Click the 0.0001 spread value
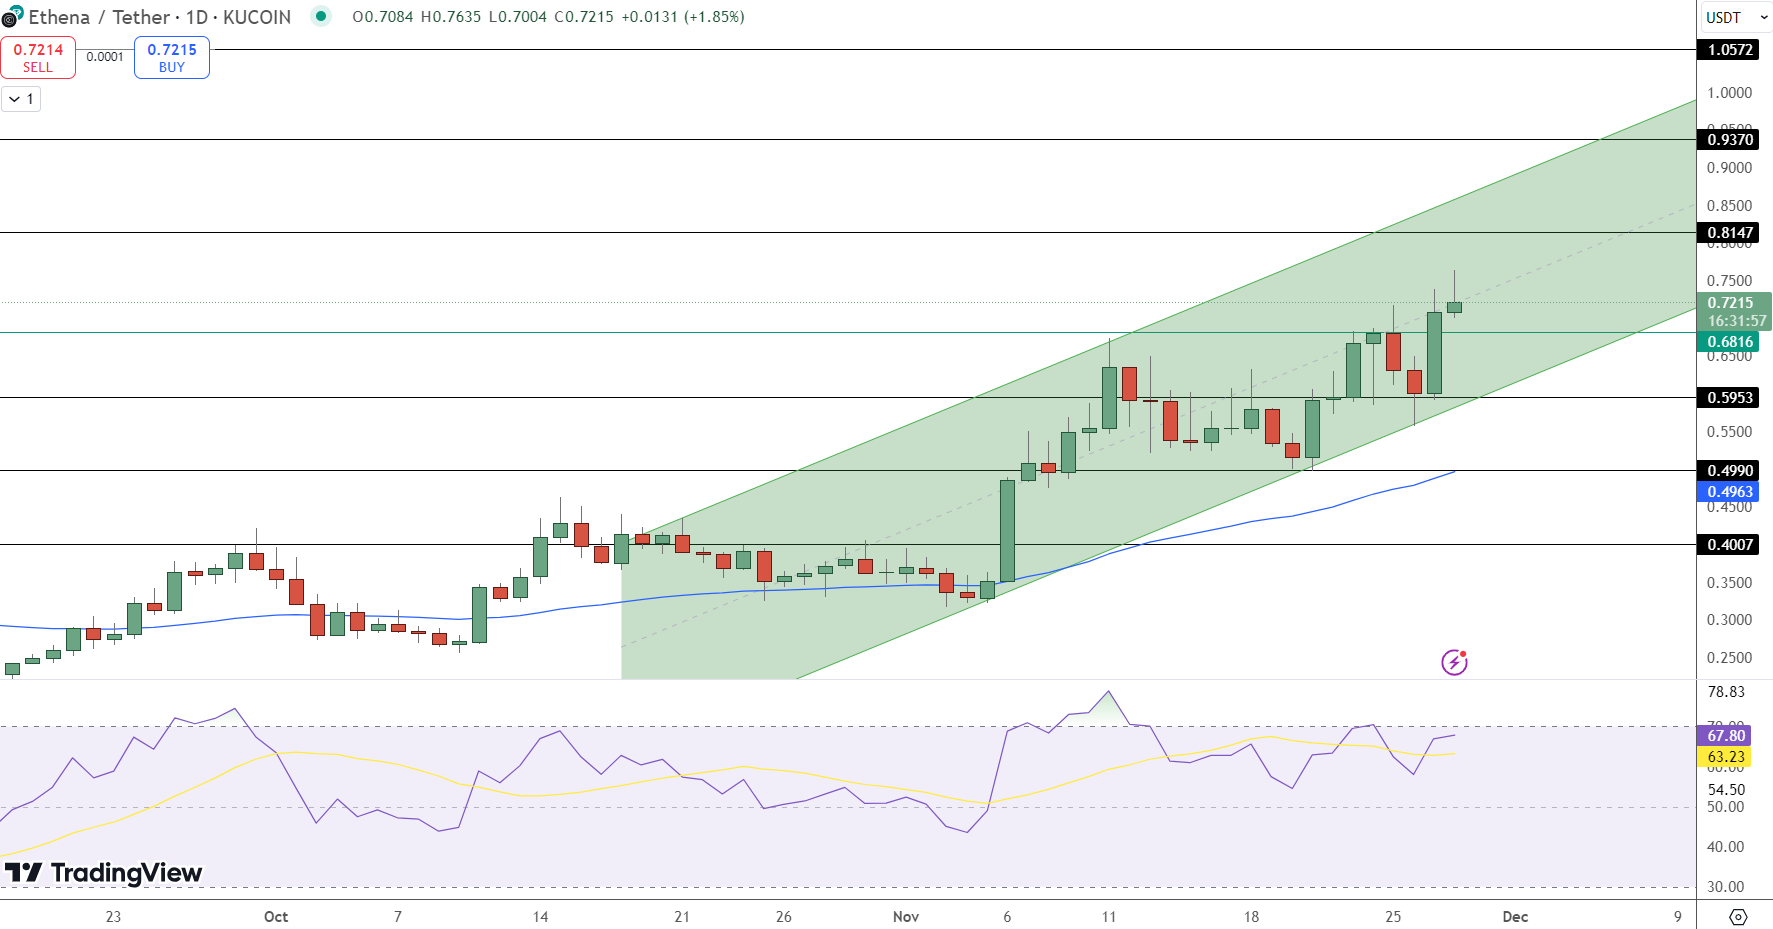The width and height of the screenshot is (1773, 929). 105,57
